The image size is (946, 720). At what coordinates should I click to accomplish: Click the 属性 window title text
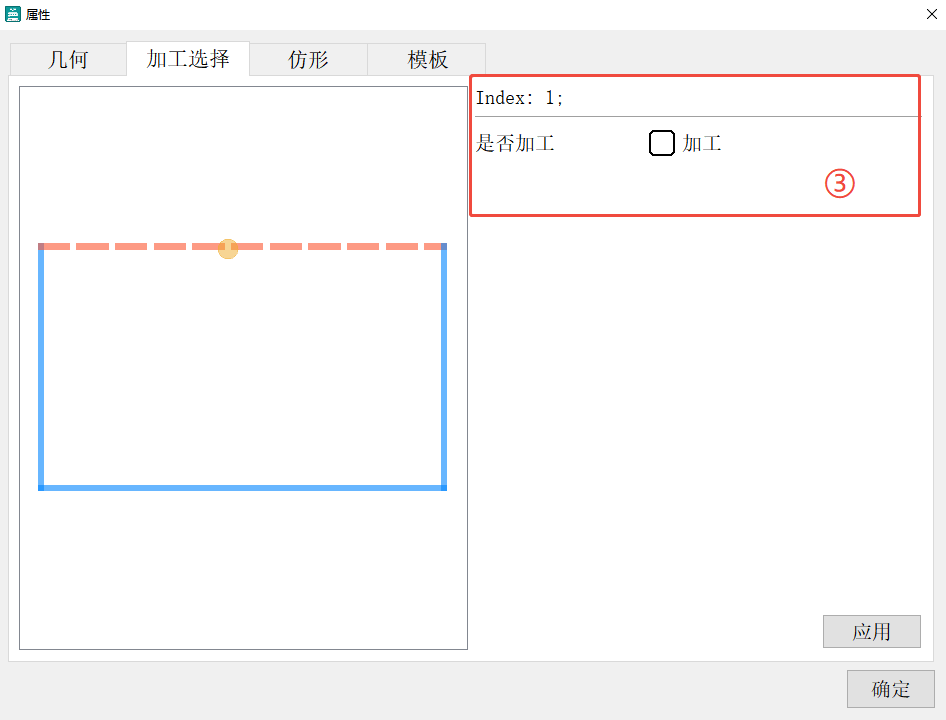(x=38, y=14)
